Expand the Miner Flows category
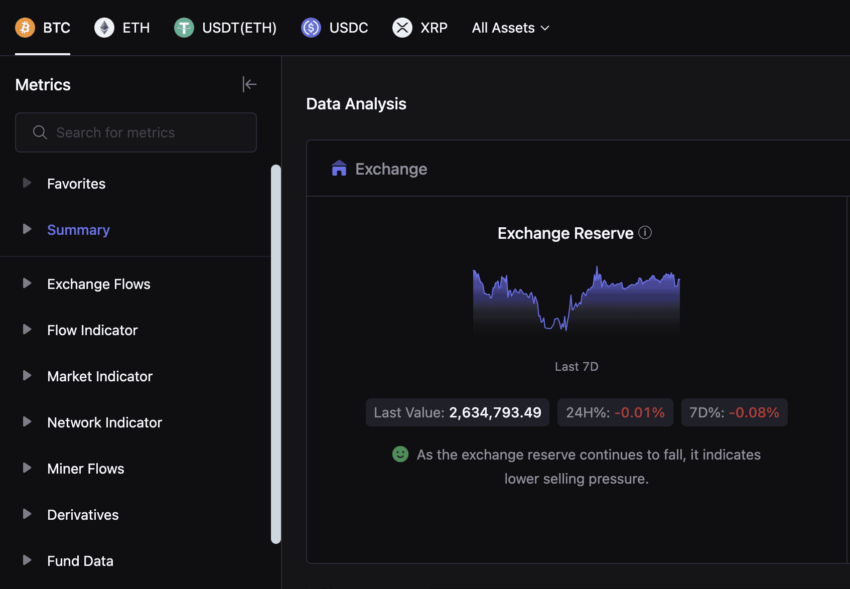Image resolution: width=850 pixels, height=589 pixels. coord(27,469)
